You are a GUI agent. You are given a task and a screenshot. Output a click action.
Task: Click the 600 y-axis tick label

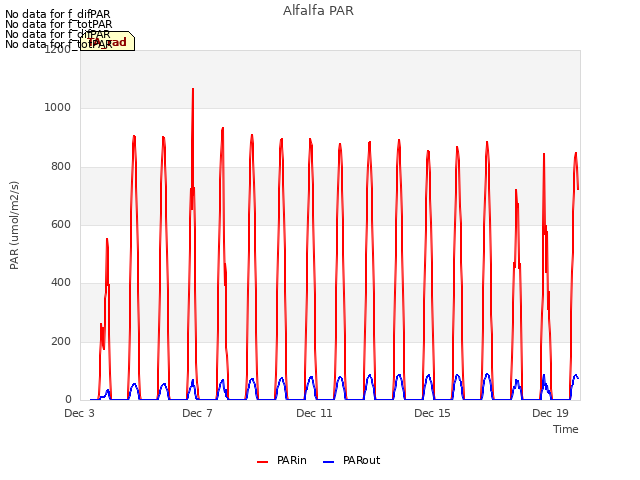tap(61, 224)
